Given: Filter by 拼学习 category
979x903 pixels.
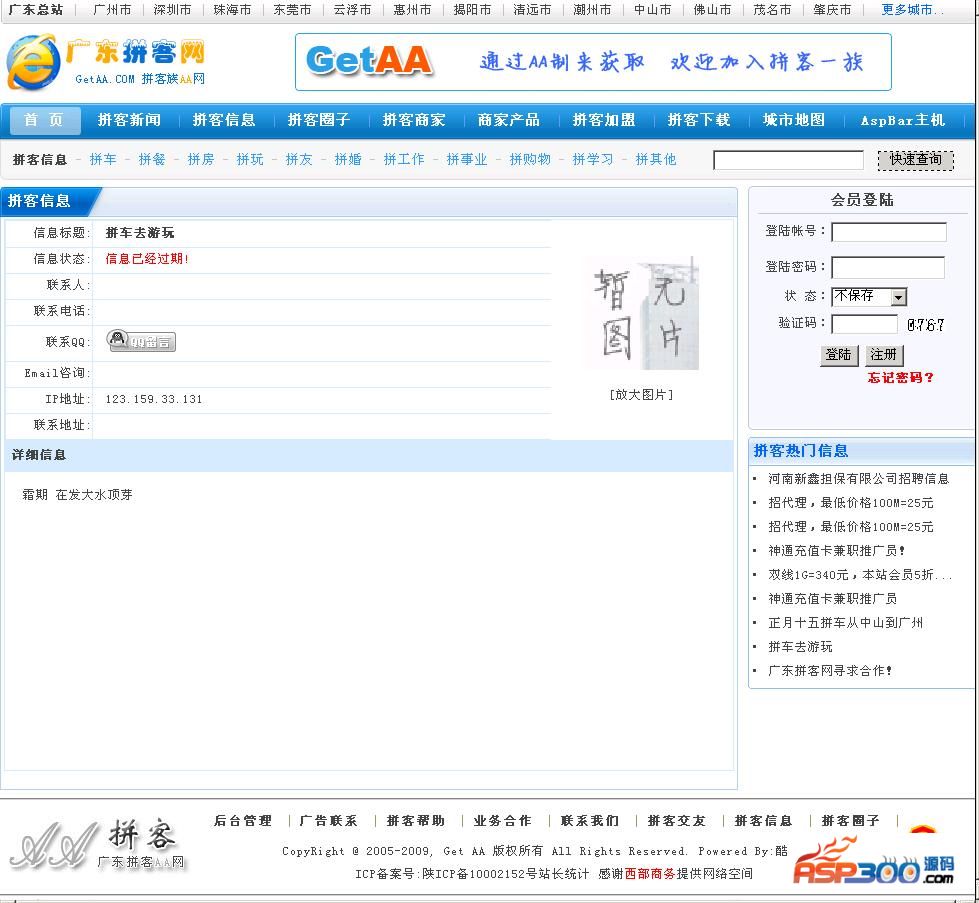Looking at the screenshot, I should click(x=593, y=159).
